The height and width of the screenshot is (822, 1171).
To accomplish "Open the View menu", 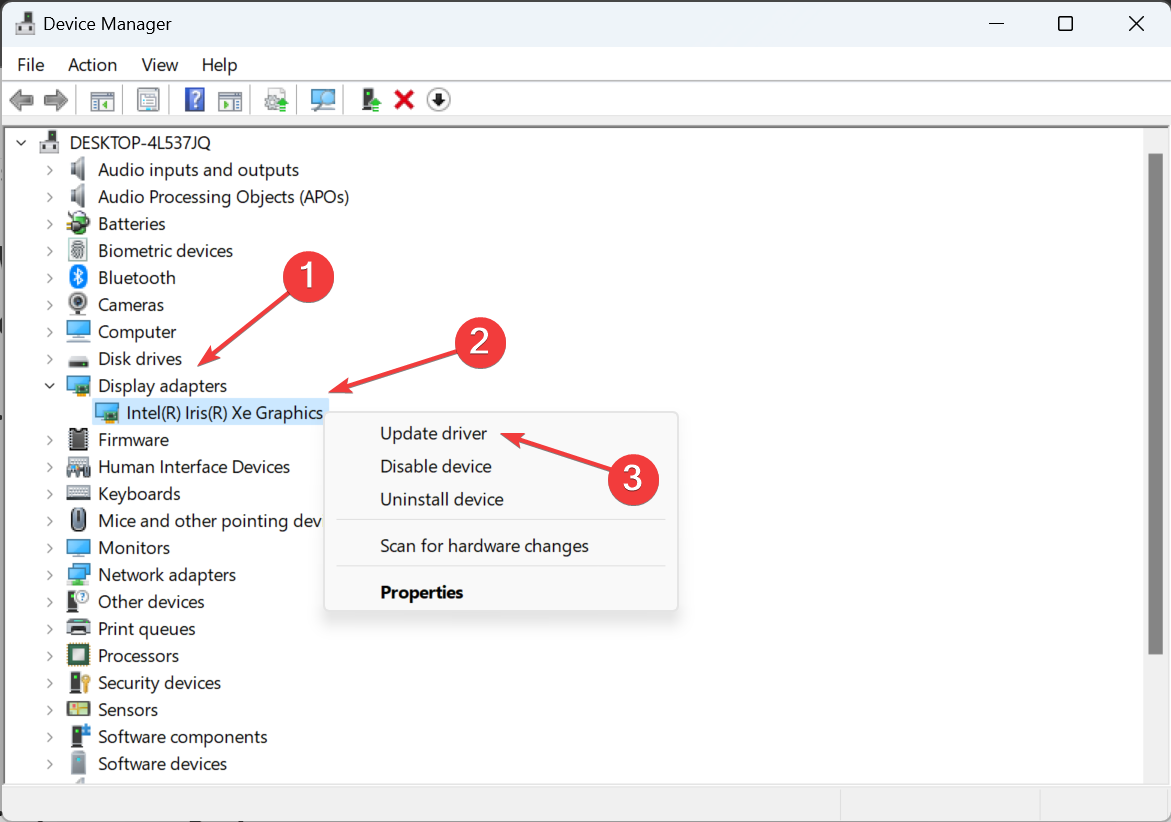I will (160, 65).
